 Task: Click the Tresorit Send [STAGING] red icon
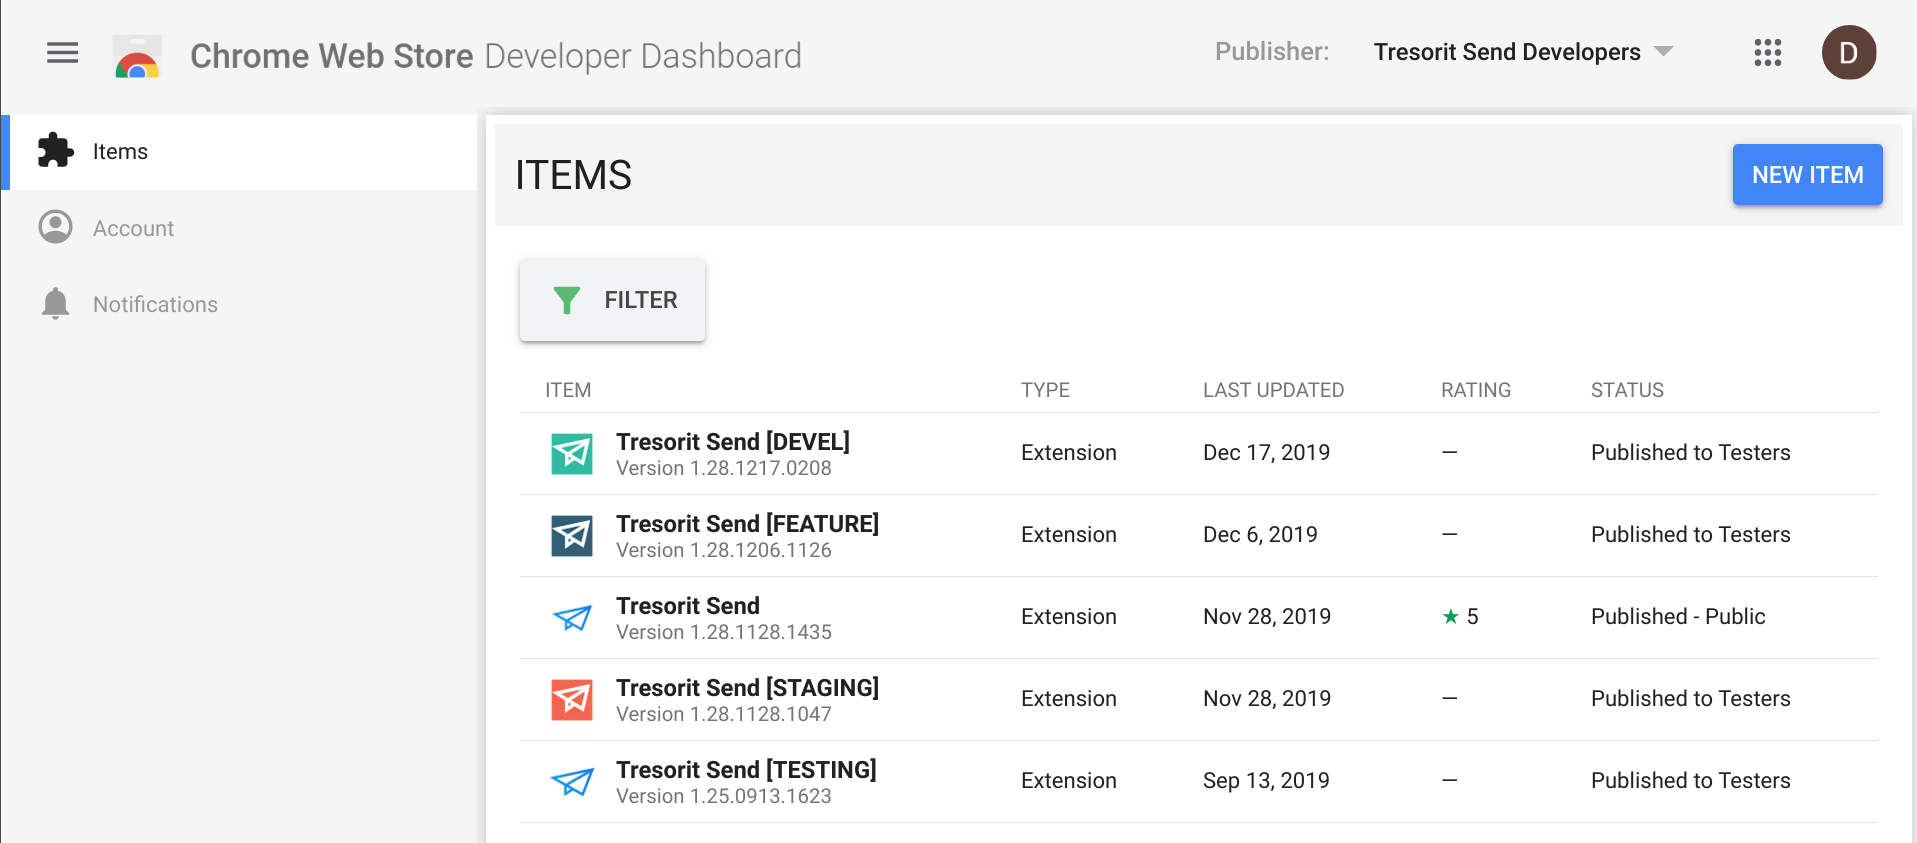point(572,700)
